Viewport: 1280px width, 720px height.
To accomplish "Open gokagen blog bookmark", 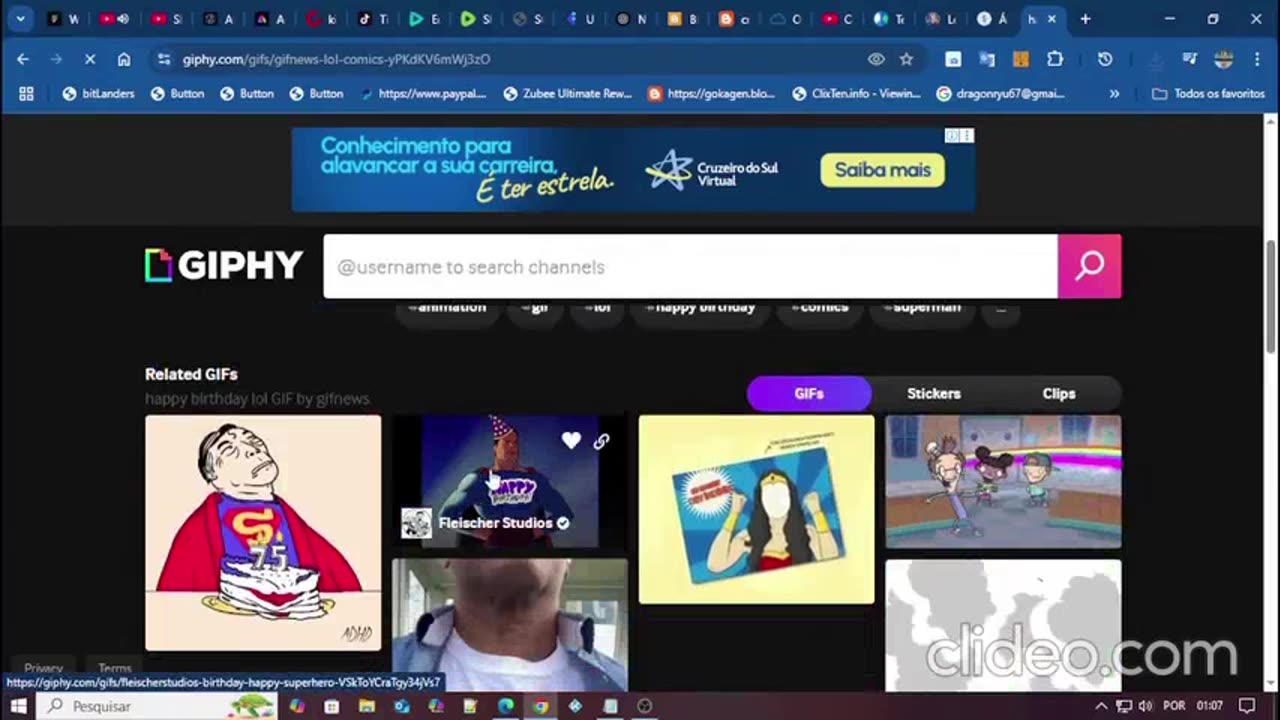I will click(x=711, y=93).
